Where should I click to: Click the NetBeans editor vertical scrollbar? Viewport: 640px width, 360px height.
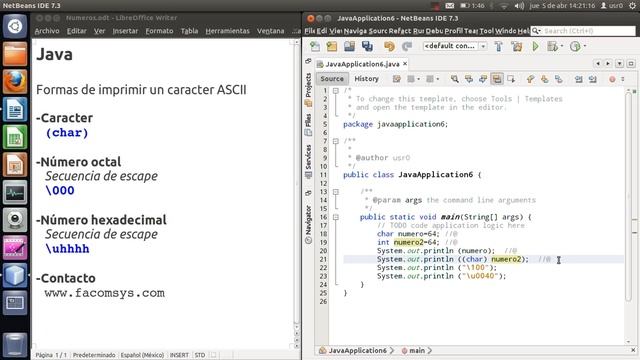click(629, 198)
